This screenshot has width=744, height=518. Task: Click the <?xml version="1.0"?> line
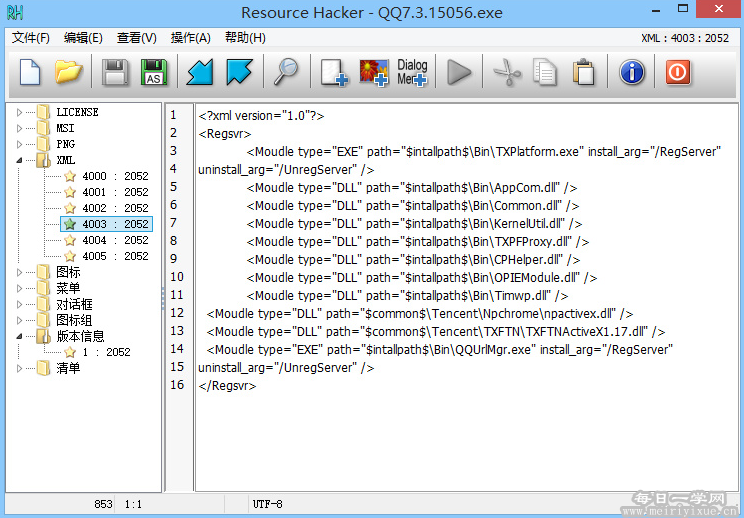click(261, 116)
